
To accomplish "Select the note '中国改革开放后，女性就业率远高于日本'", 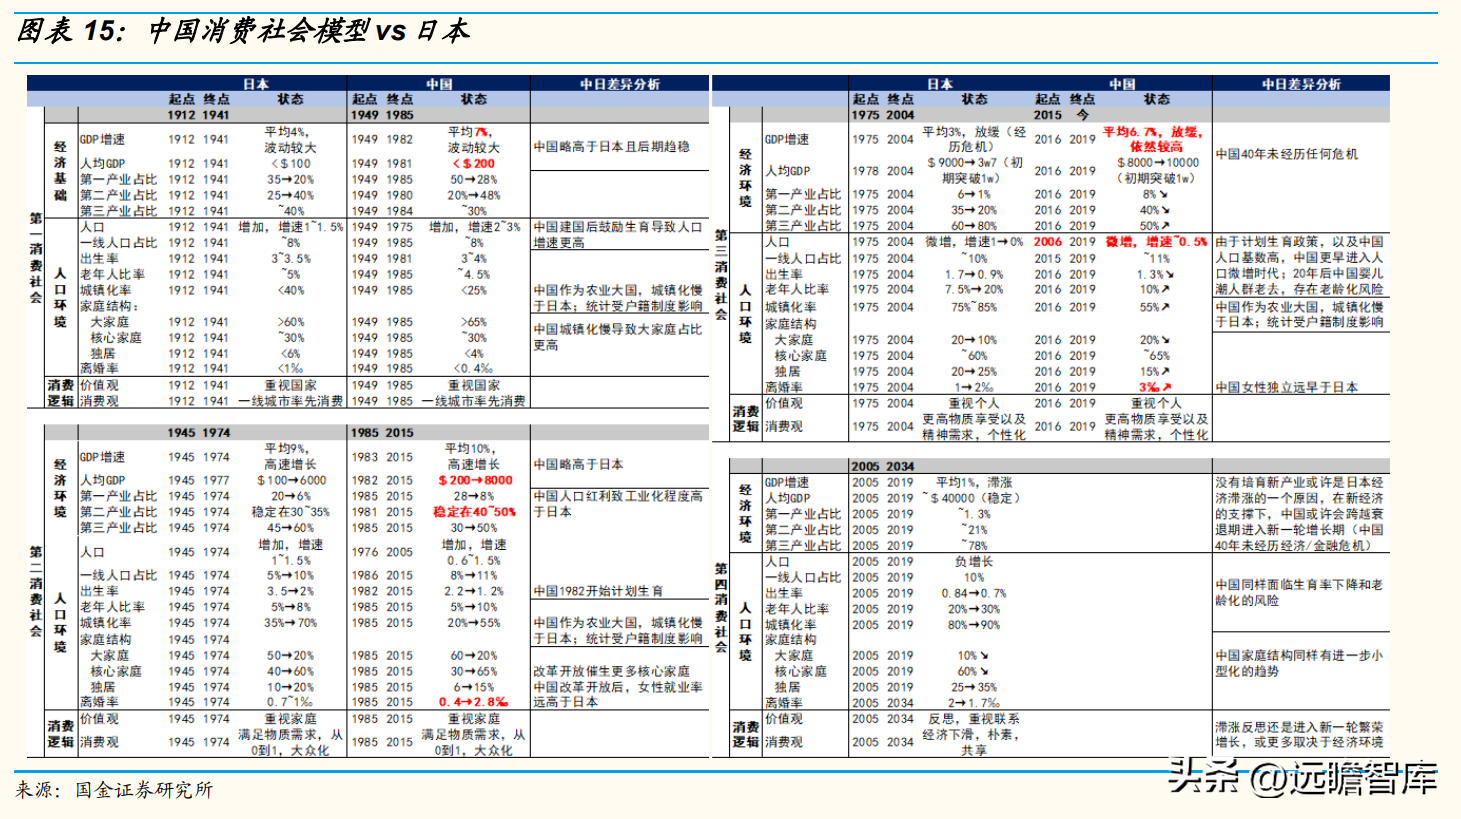I will coord(618,694).
